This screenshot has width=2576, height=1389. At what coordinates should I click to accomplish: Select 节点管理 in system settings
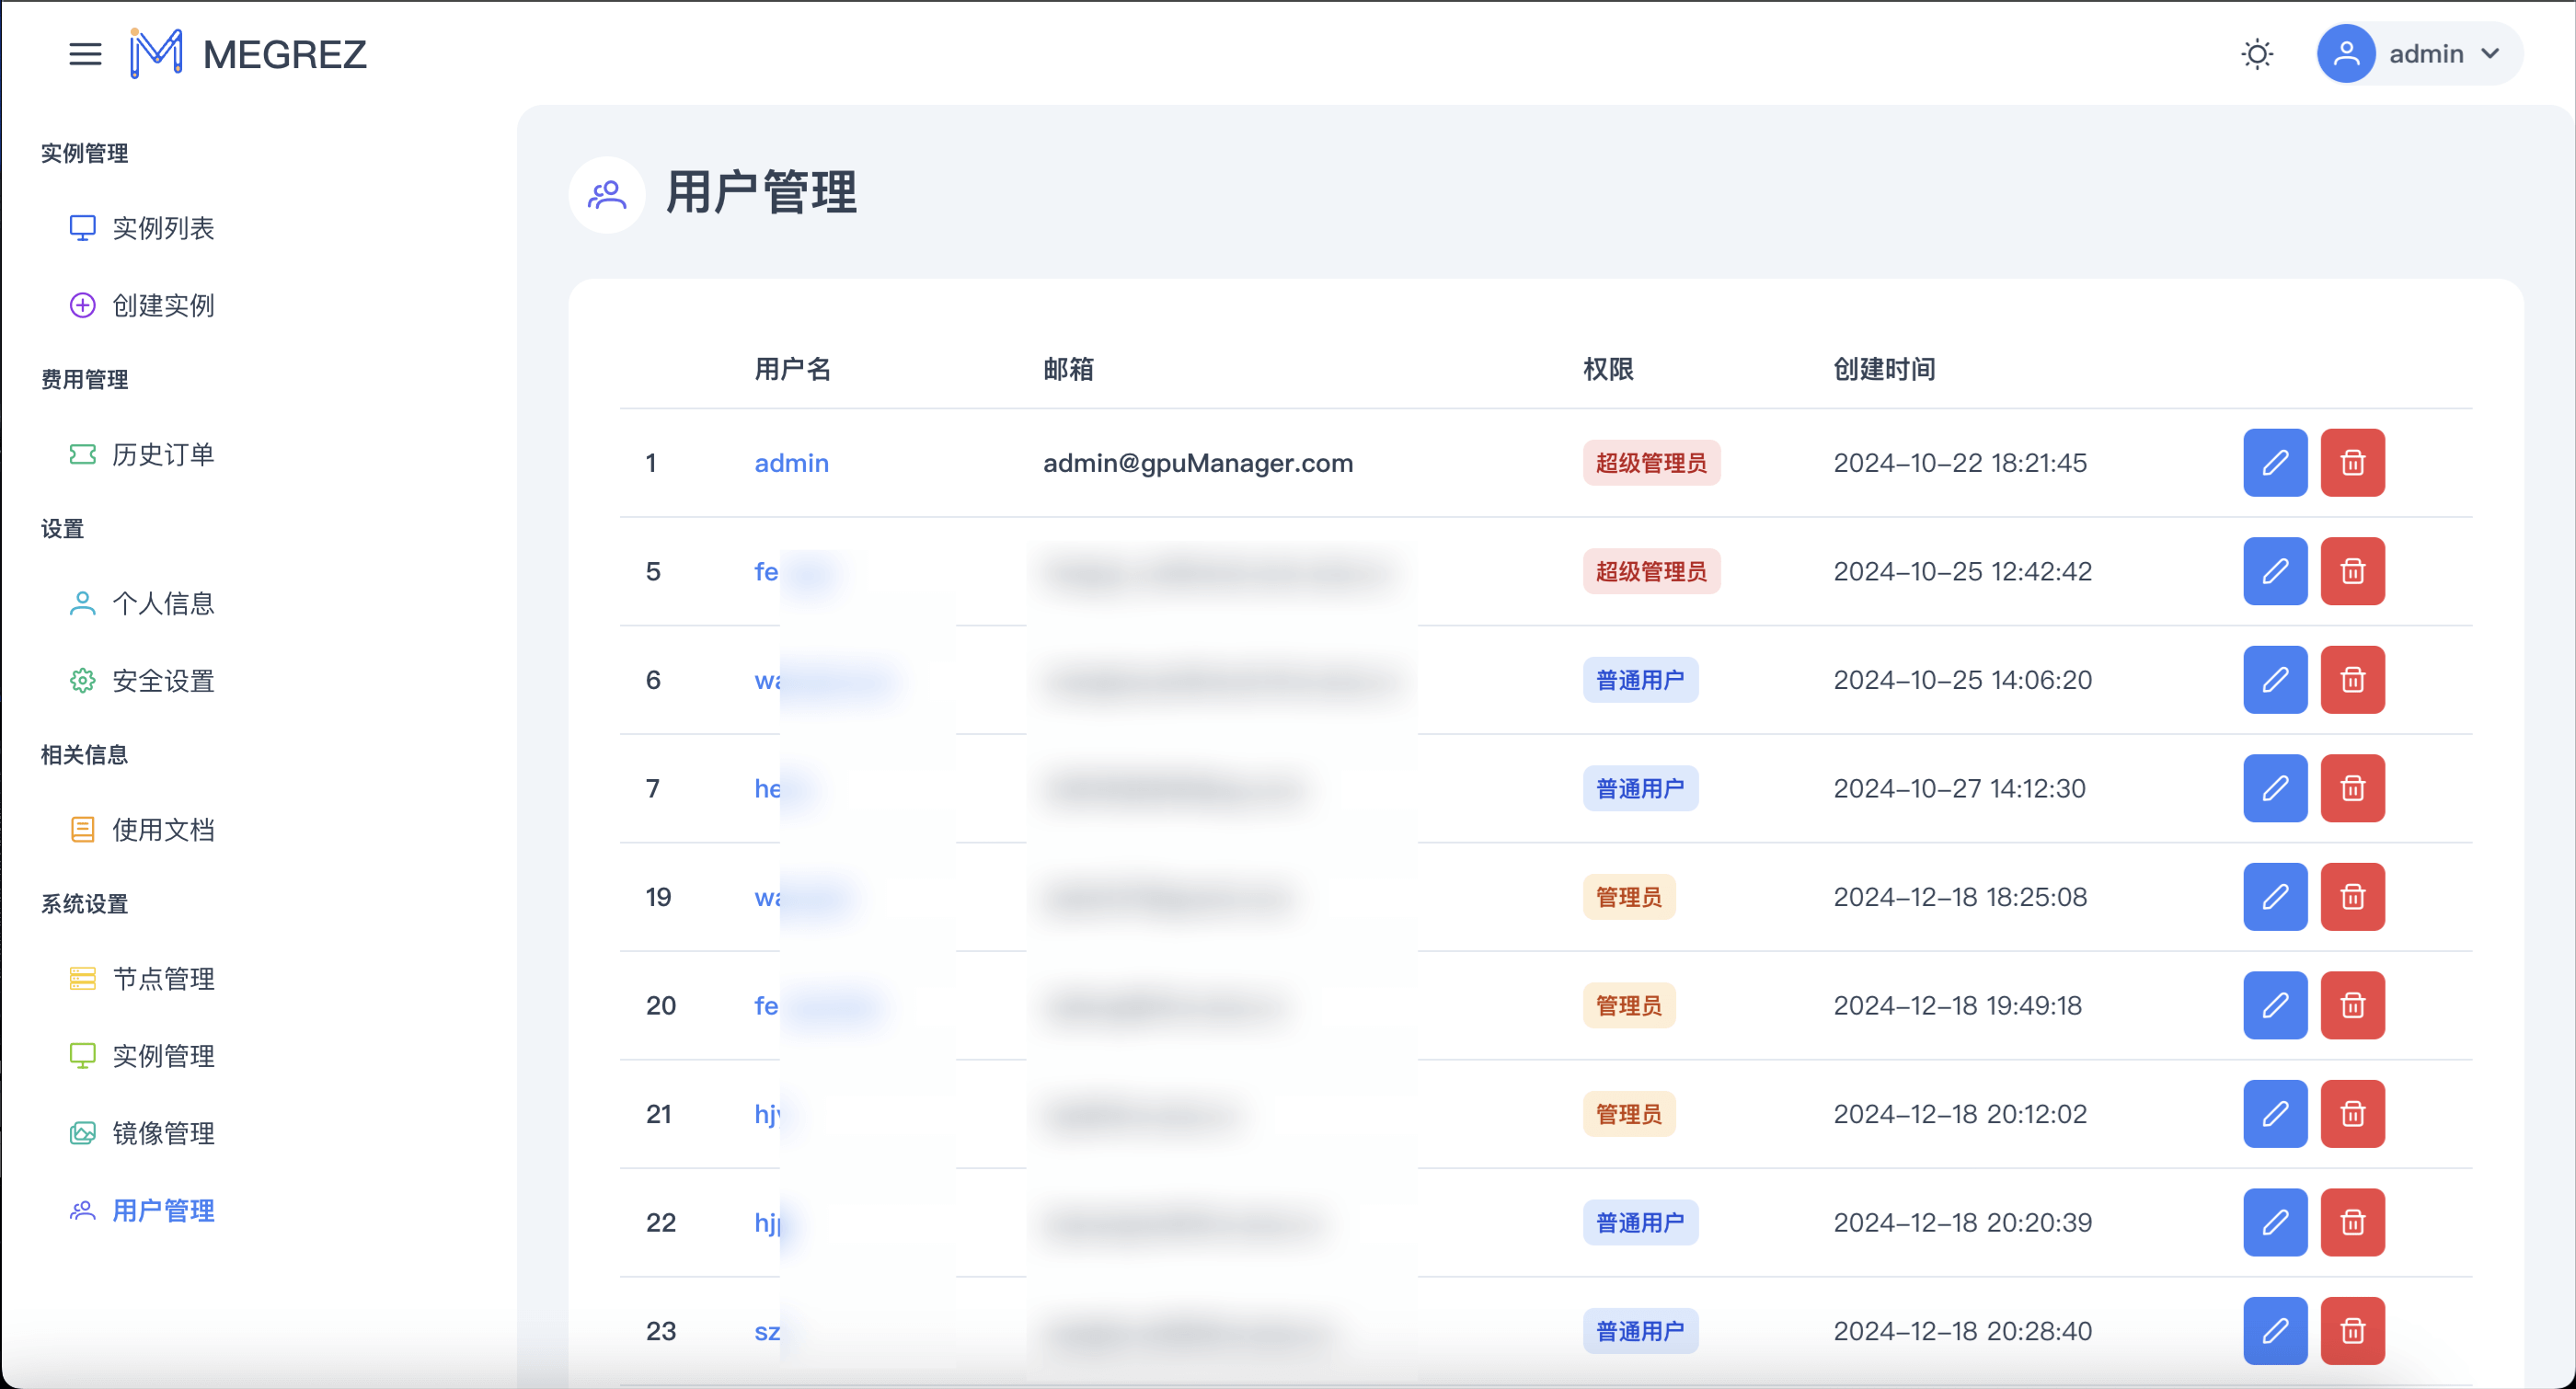tap(163, 978)
